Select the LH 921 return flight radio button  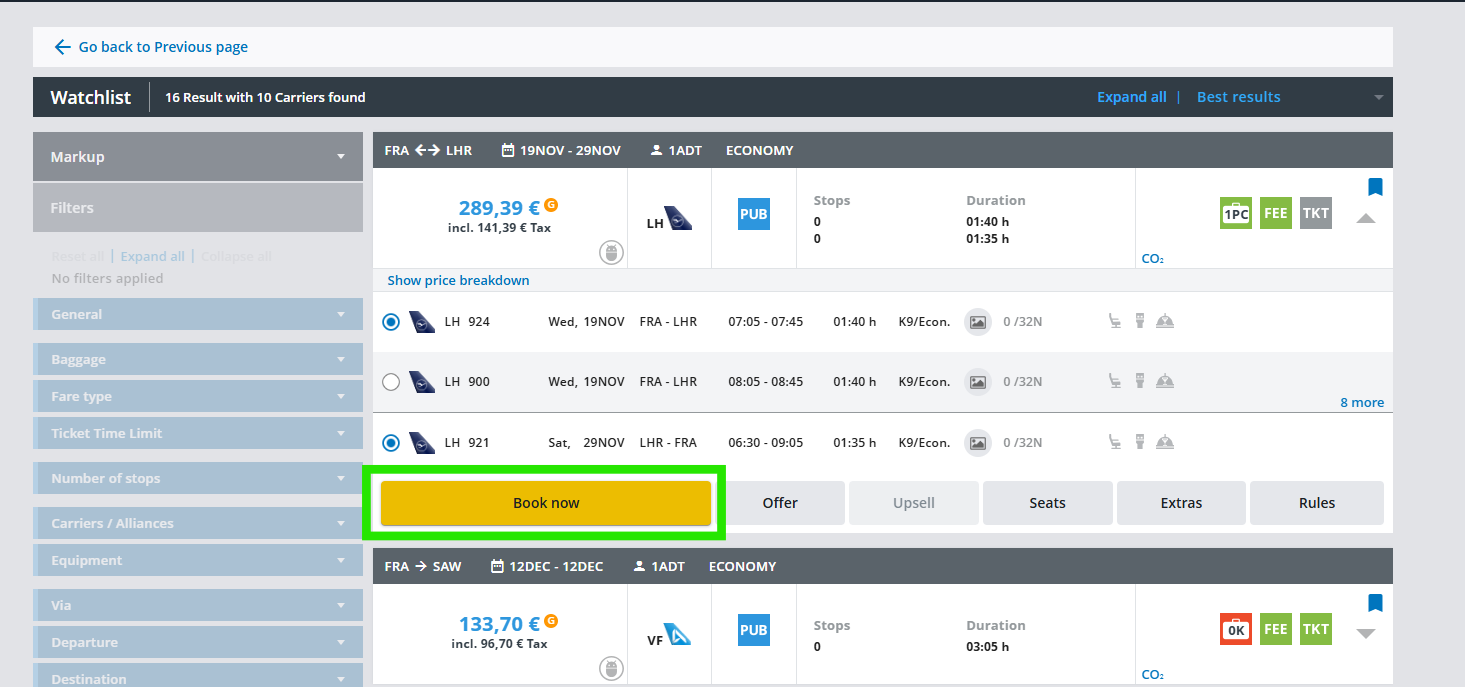(x=391, y=442)
